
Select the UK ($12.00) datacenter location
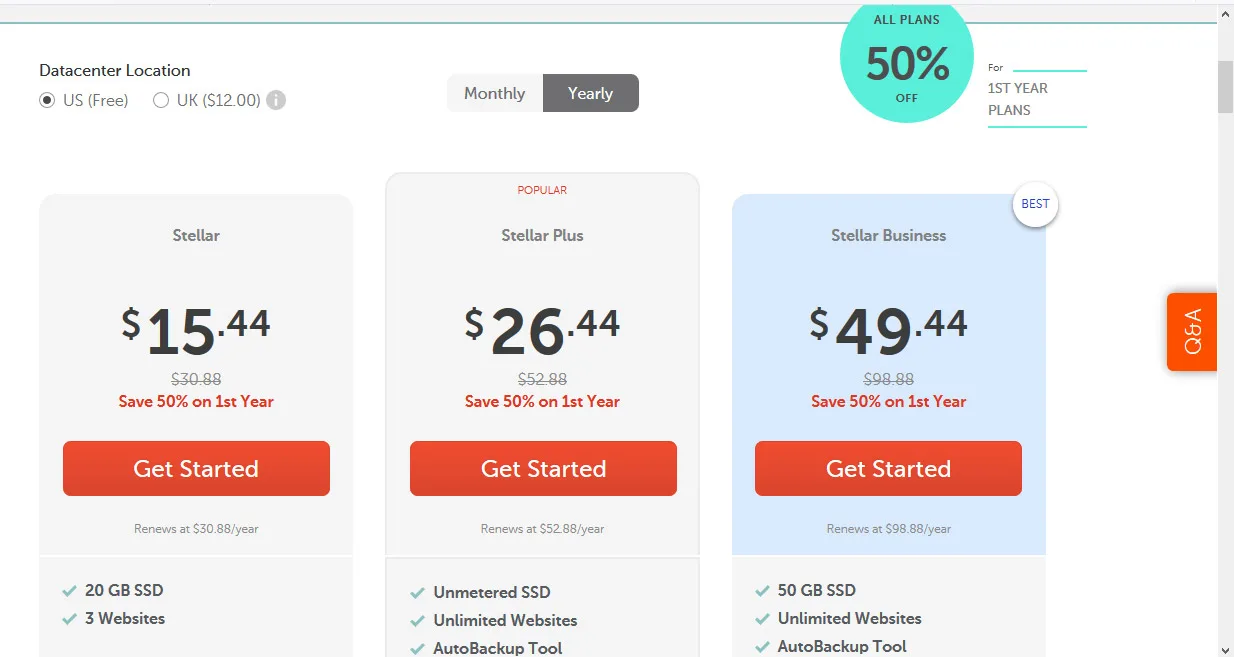160,100
